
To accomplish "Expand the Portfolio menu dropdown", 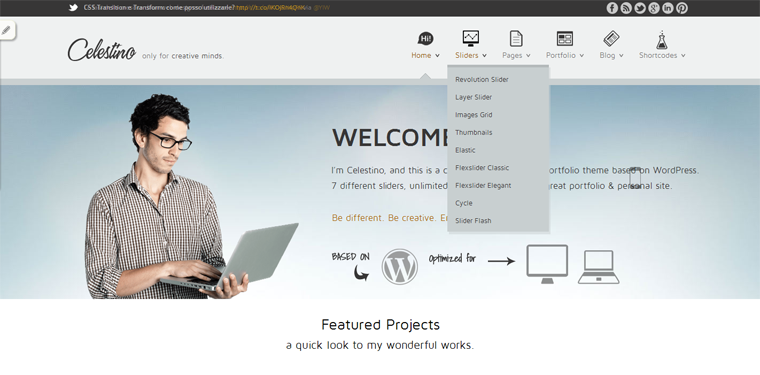I will [x=582, y=56].
